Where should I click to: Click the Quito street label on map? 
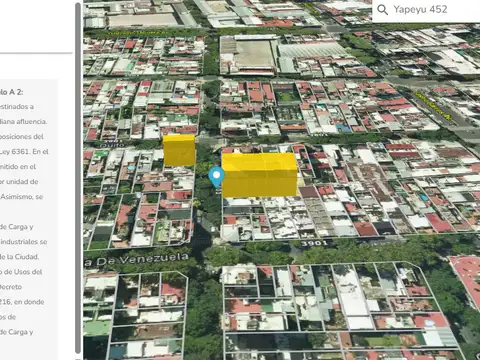click(112, 145)
